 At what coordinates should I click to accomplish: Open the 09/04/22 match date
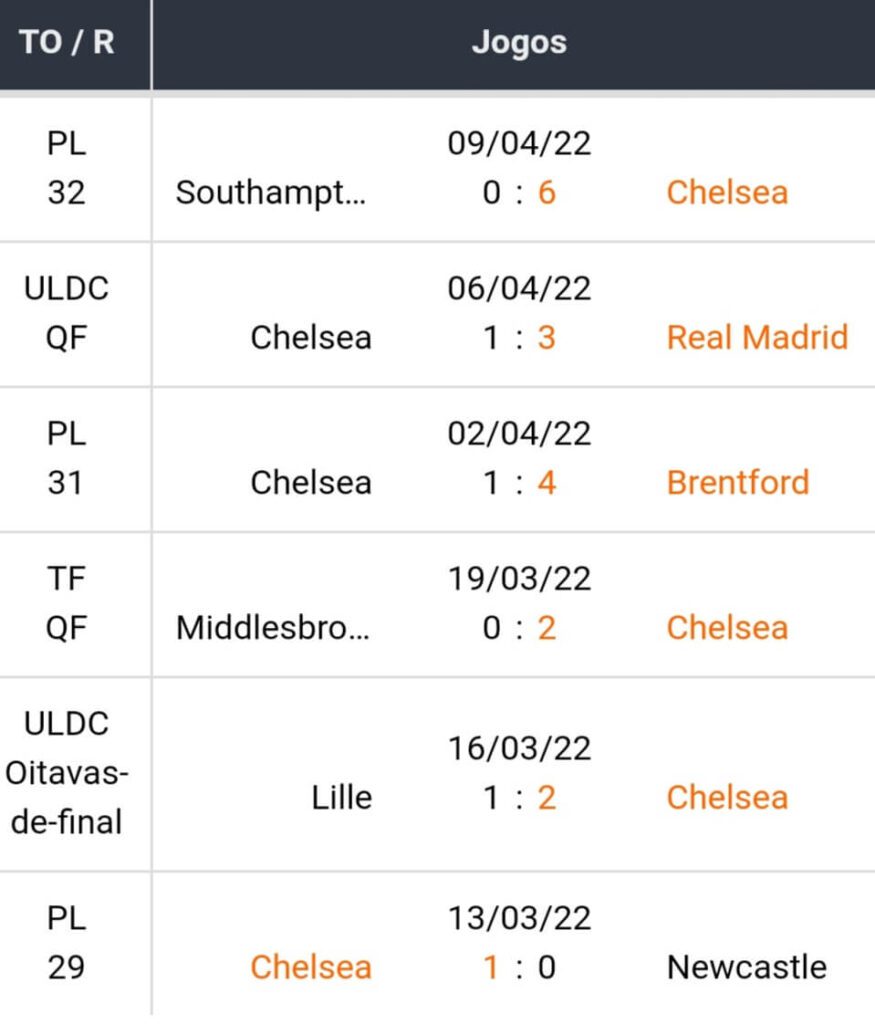pyautogui.click(x=519, y=143)
